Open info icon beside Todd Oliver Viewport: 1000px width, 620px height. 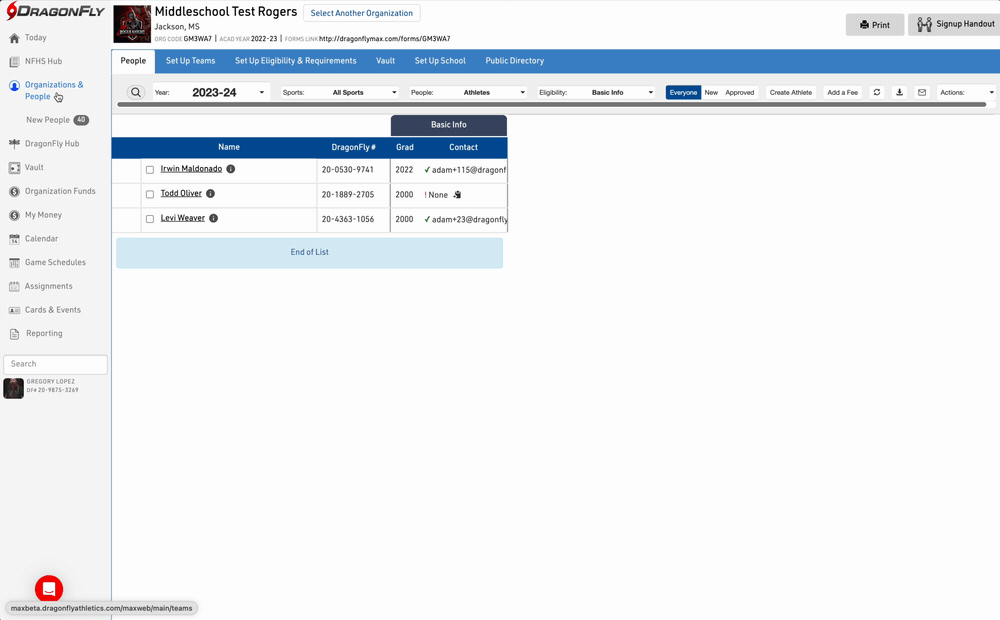(x=210, y=194)
